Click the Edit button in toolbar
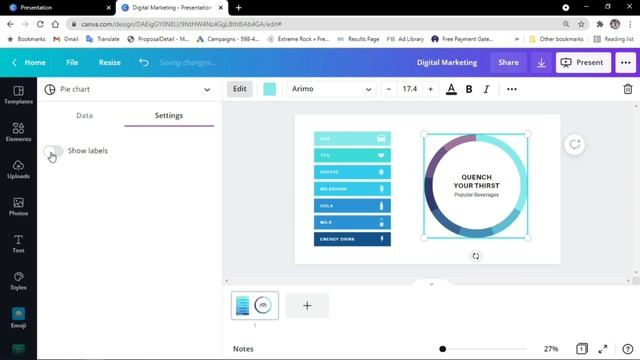This screenshot has width=640, height=360. [240, 89]
